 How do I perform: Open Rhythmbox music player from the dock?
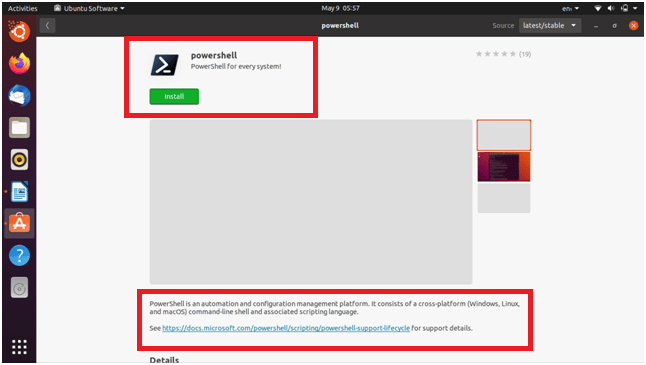click(x=19, y=160)
